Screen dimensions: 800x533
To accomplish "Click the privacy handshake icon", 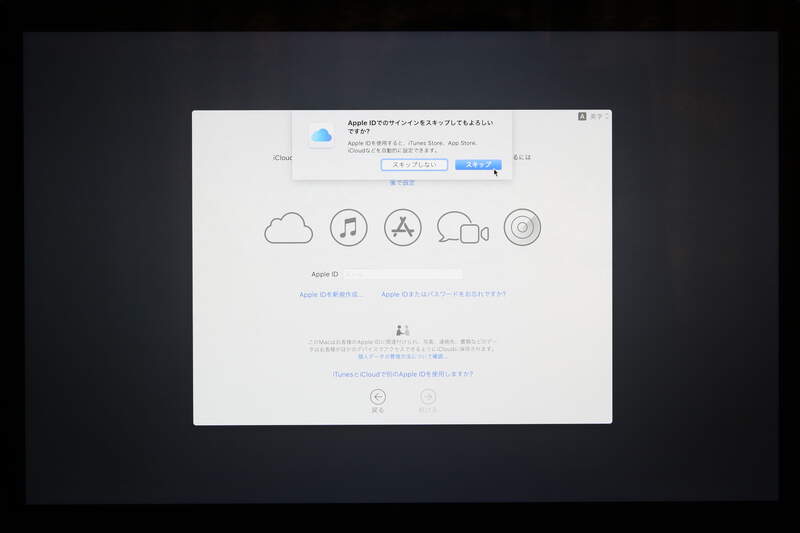I will coord(403,329).
